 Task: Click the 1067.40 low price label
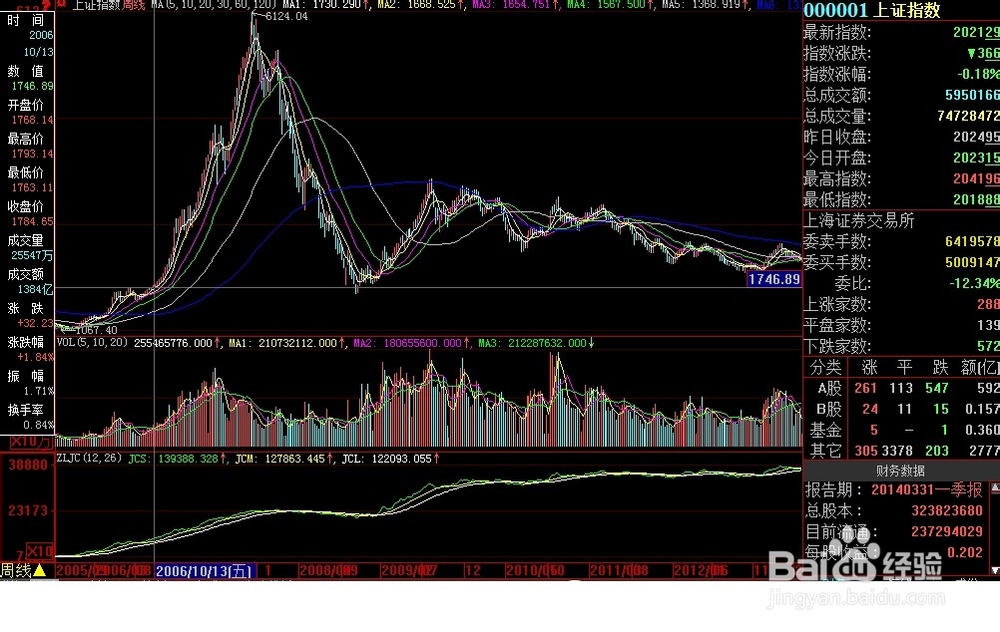96,330
